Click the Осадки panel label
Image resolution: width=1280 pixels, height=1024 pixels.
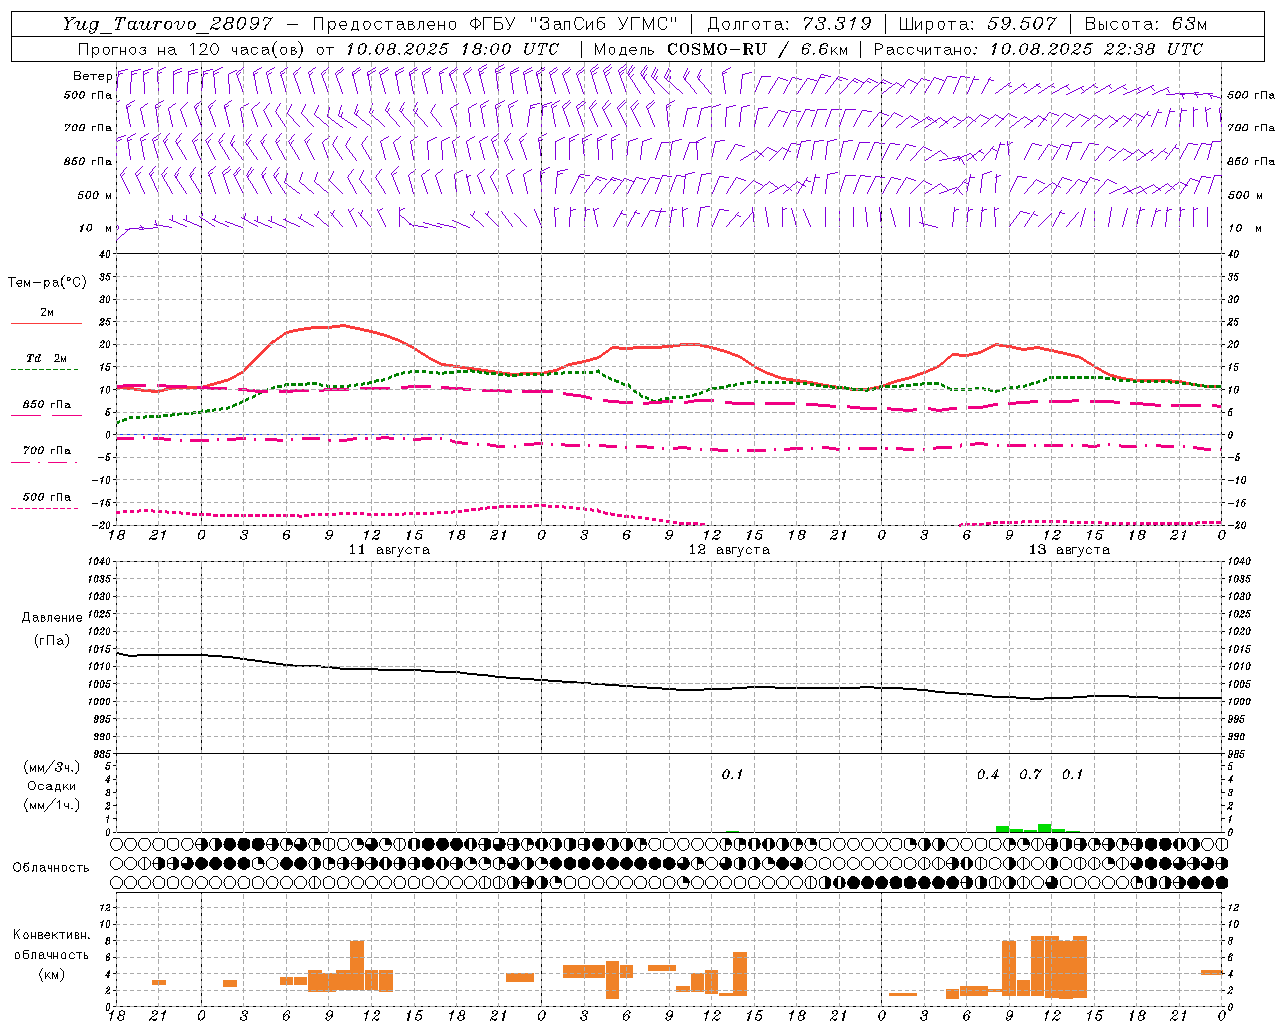coord(52,786)
